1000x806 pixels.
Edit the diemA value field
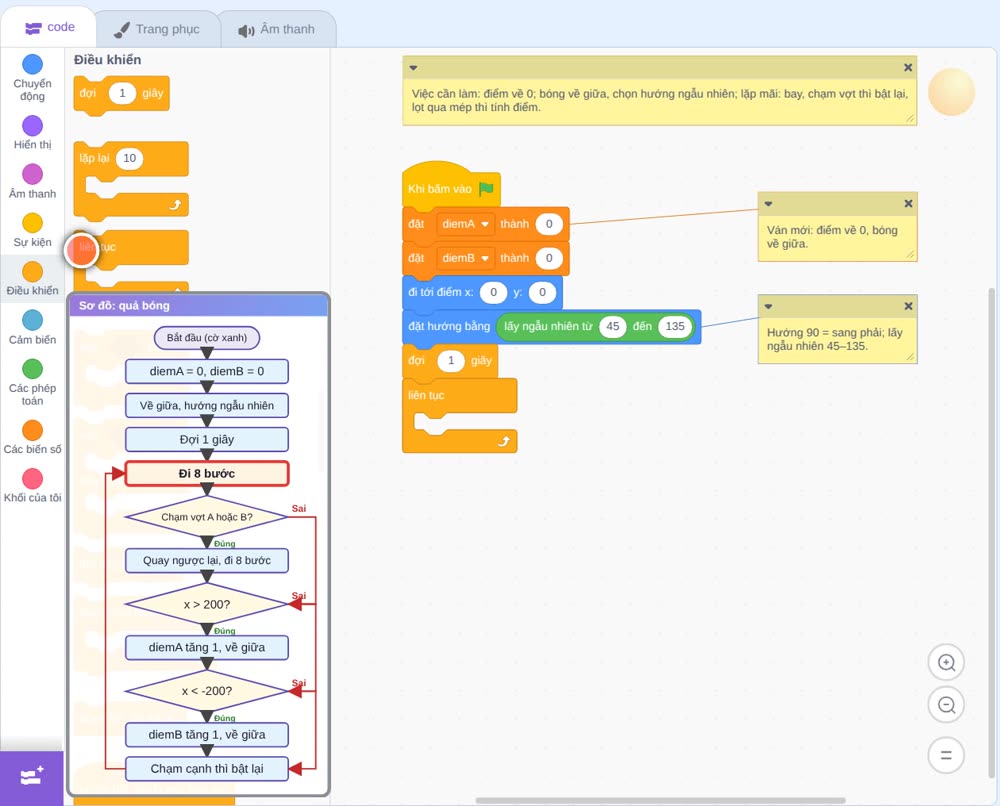click(548, 224)
